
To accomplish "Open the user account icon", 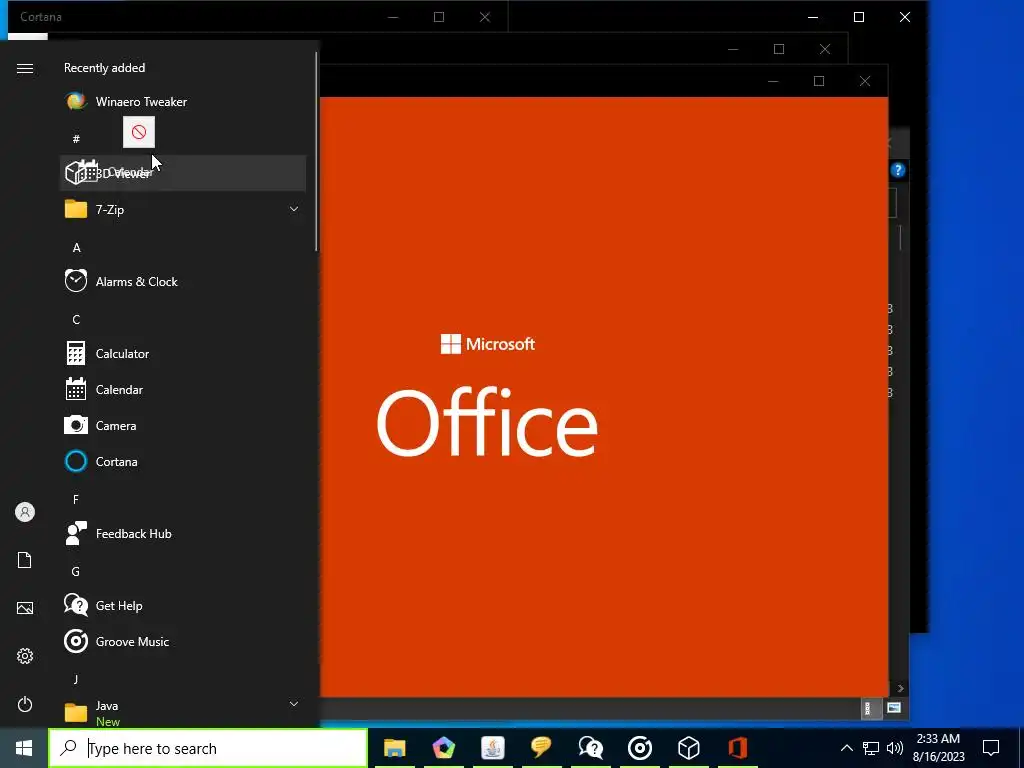I will pyautogui.click(x=25, y=512).
